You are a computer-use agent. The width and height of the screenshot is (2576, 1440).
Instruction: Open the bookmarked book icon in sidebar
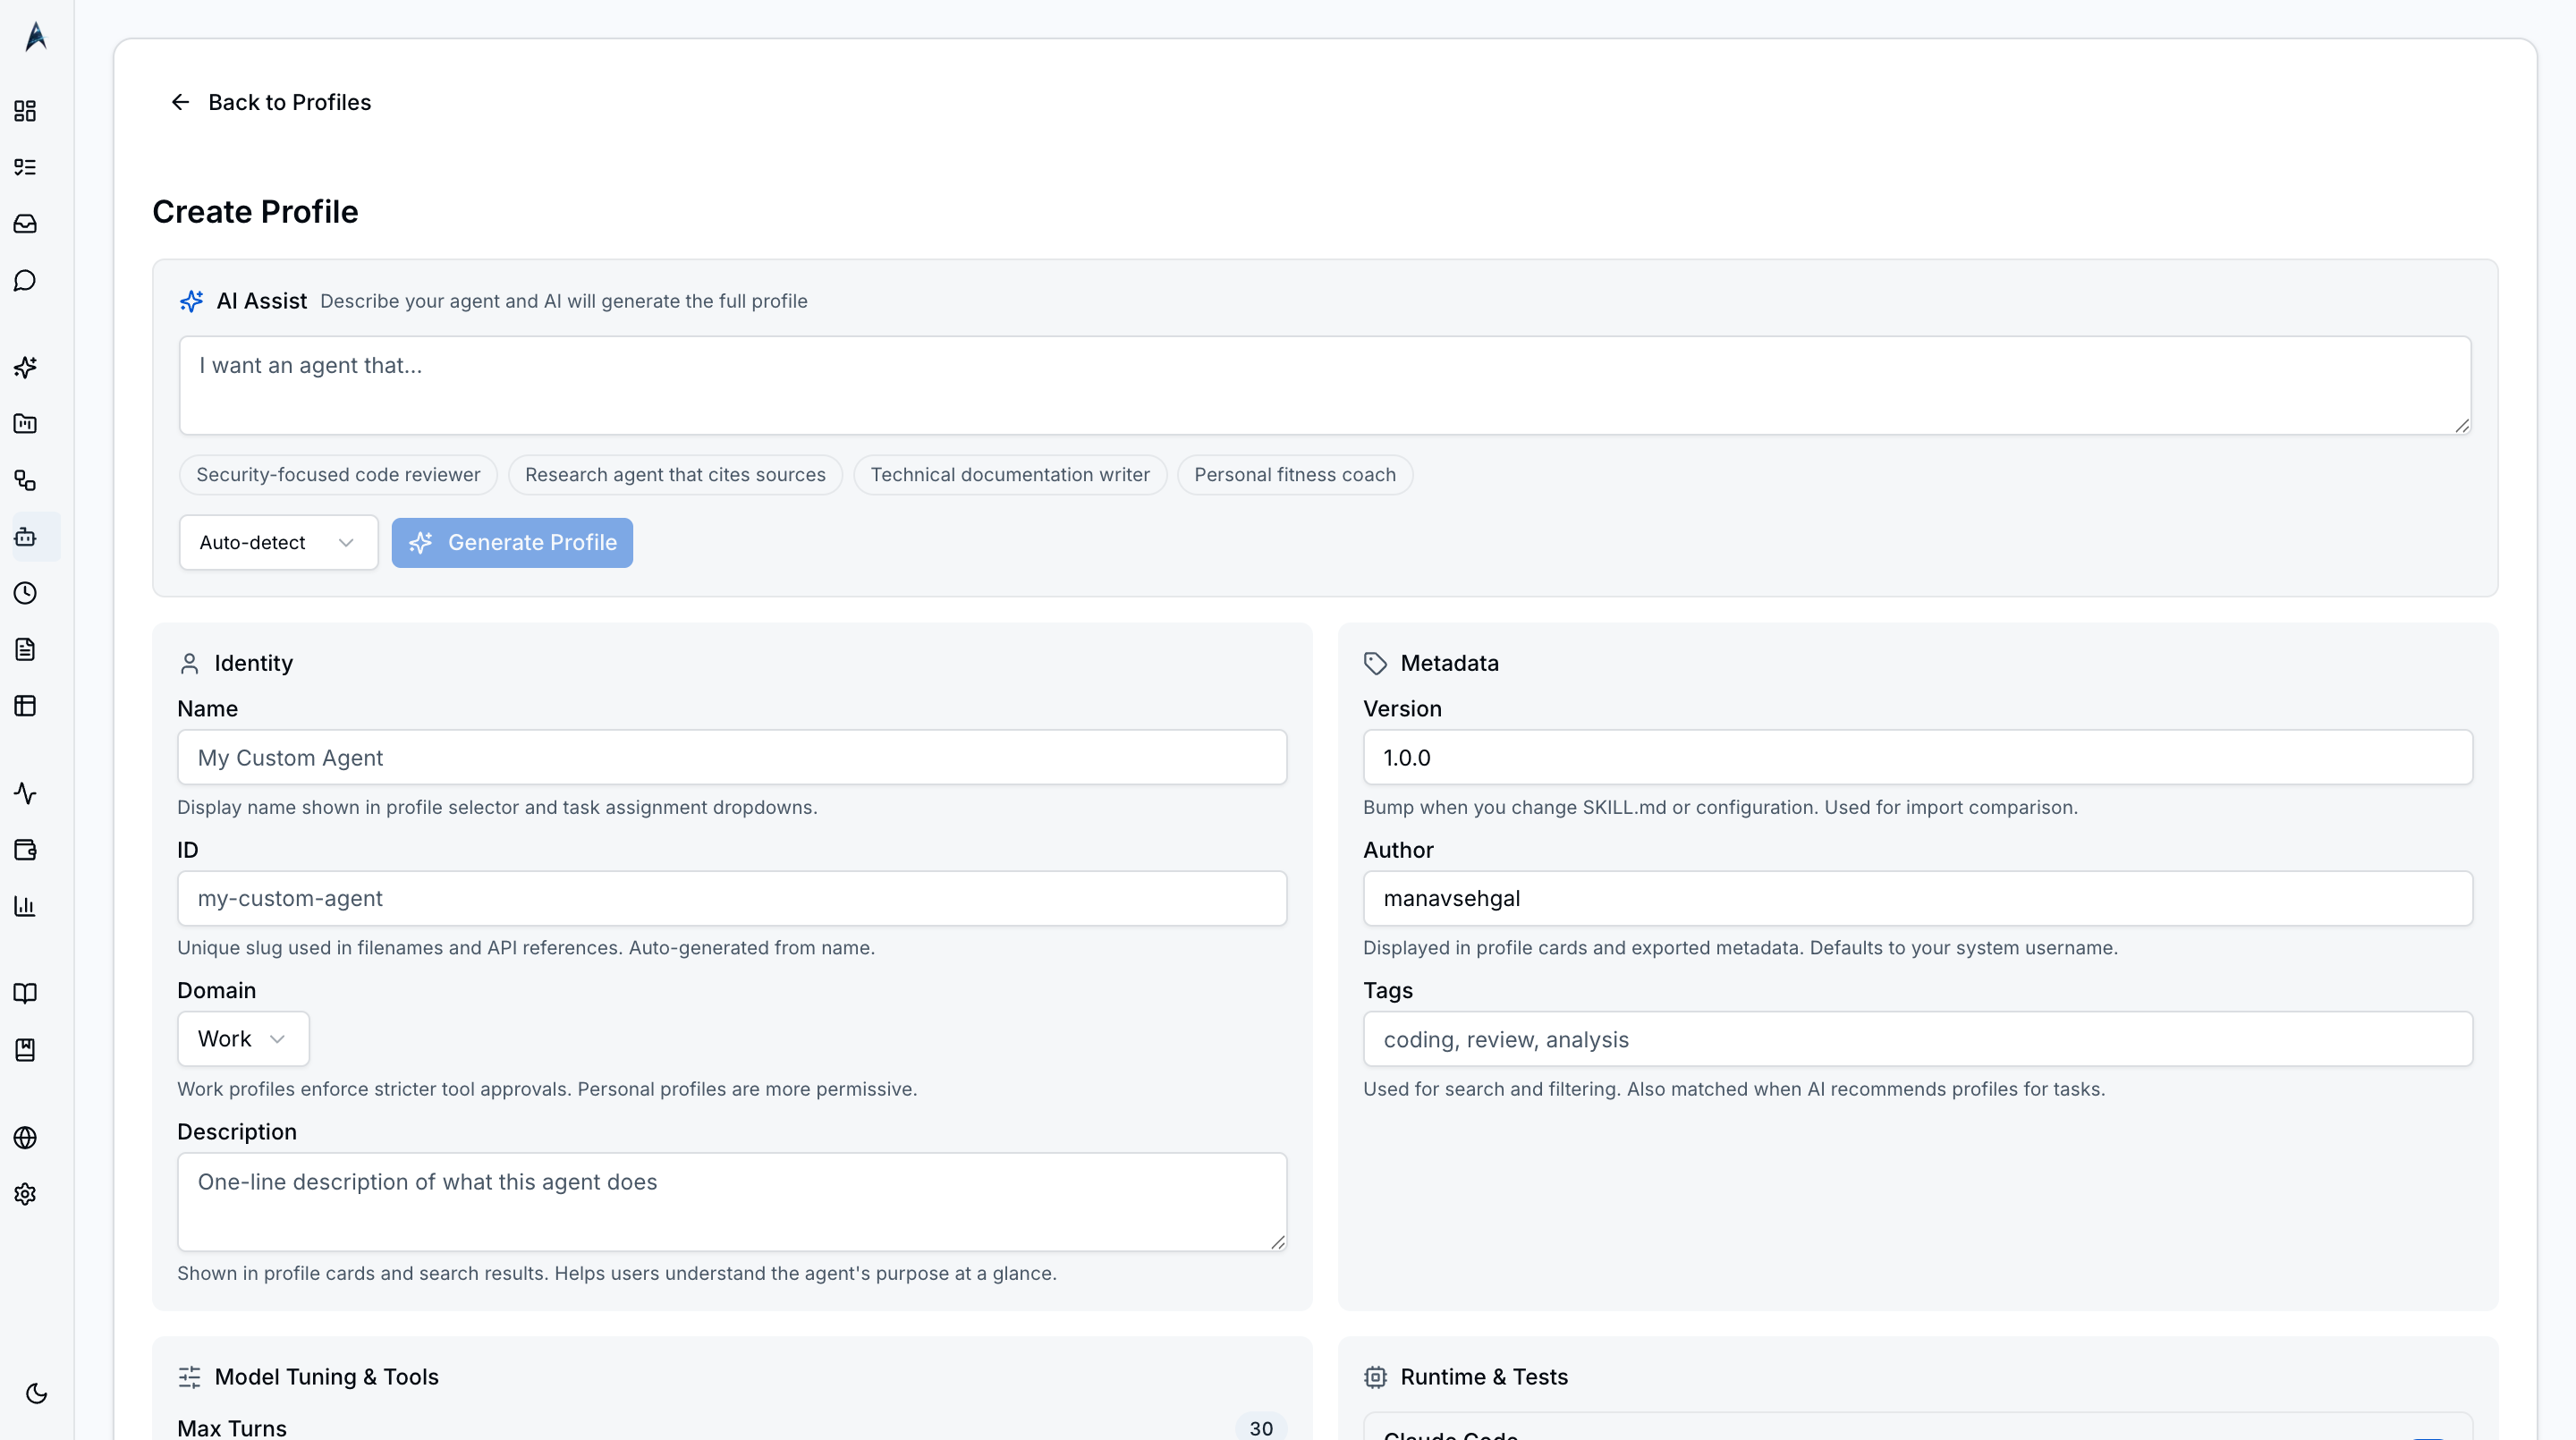click(25, 1050)
